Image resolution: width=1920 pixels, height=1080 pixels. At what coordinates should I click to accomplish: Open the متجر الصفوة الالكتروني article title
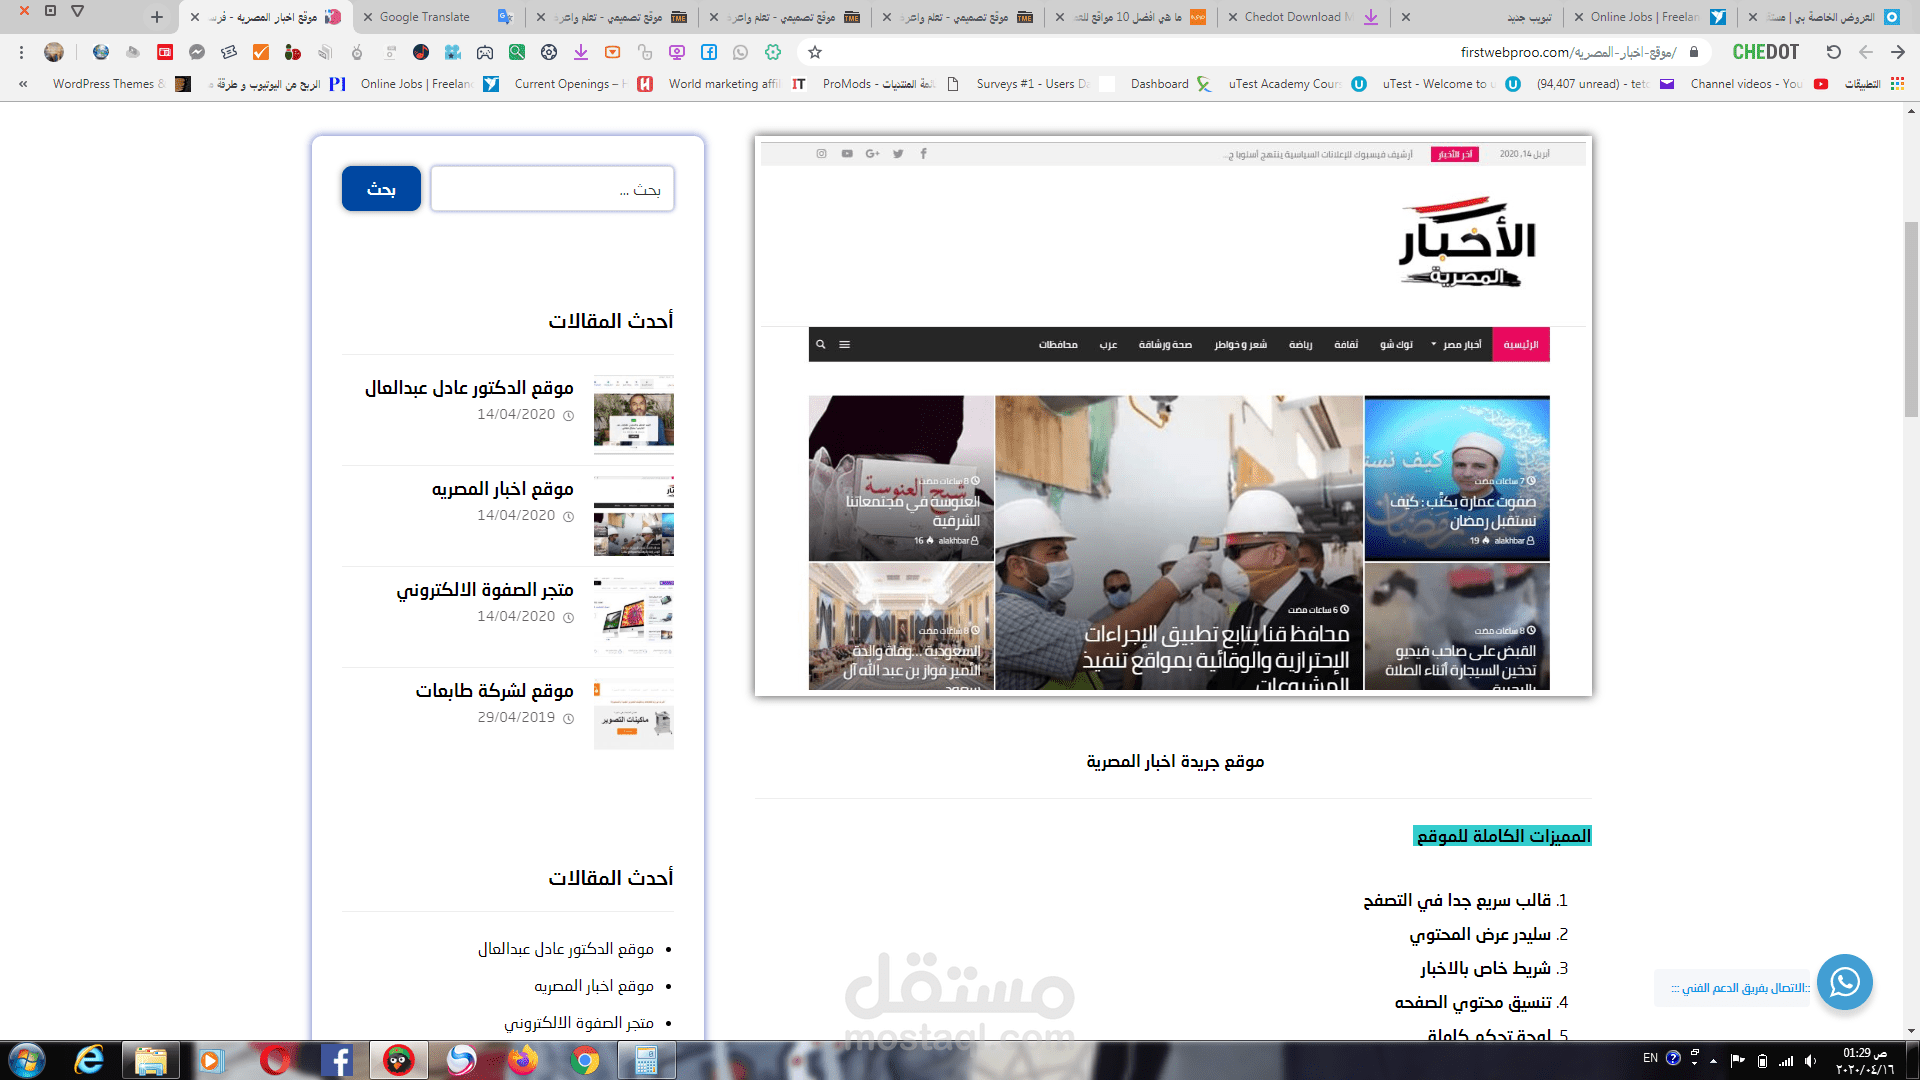pos(485,590)
